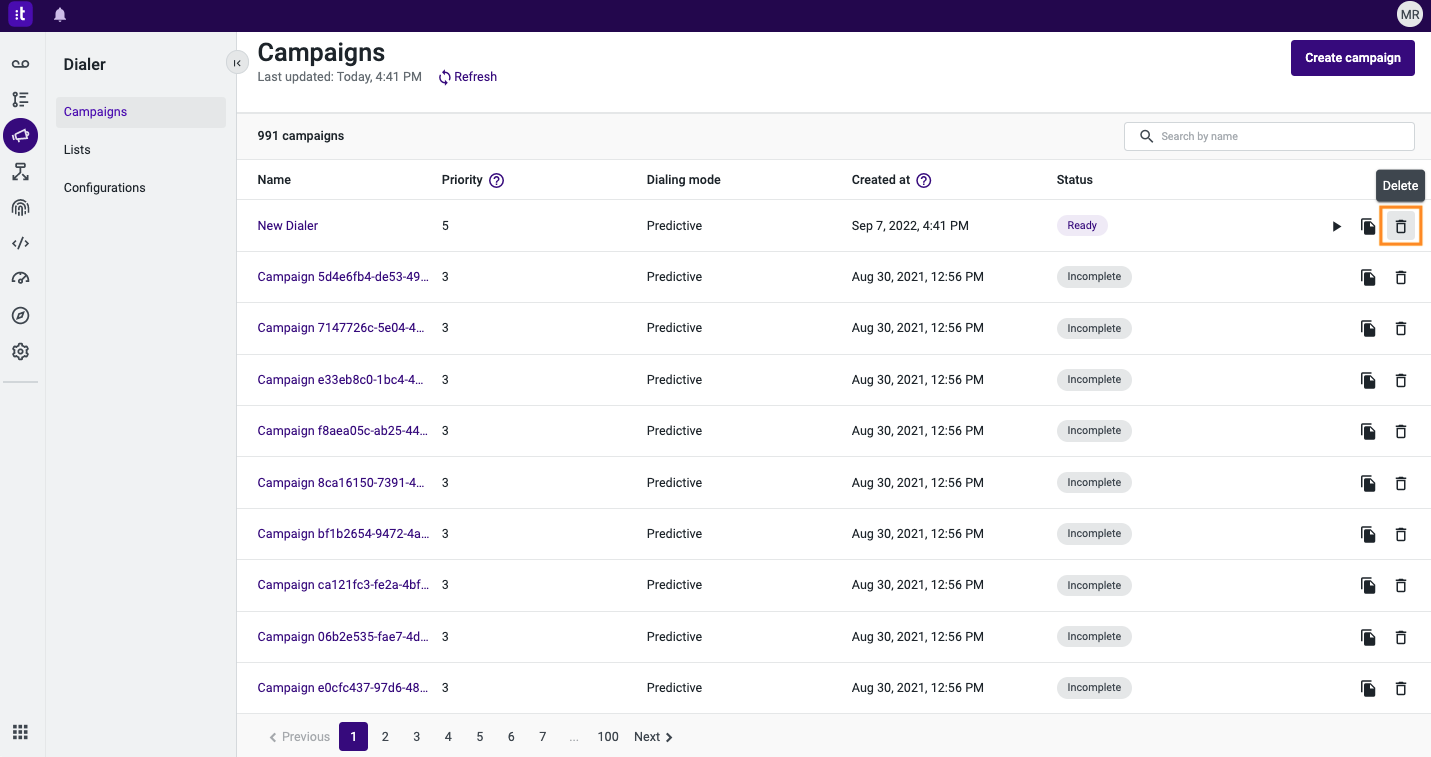Select the code snippet sidebar icon

click(x=21, y=243)
